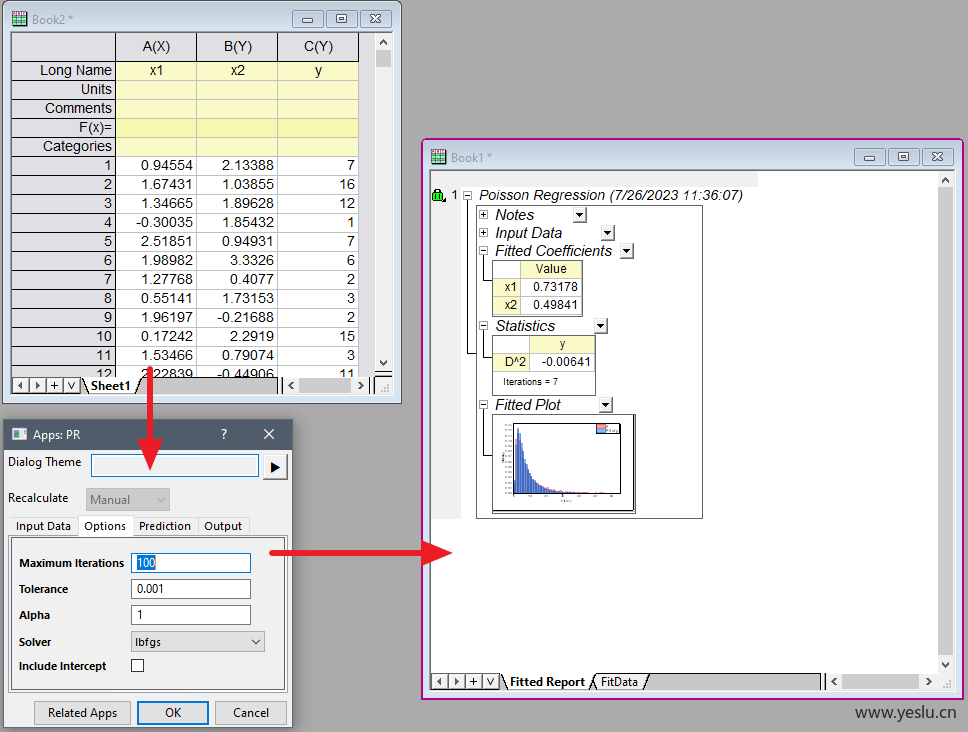Open the Statistics dropdown arrow menu
Image resolution: width=968 pixels, height=732 pixels.
coord(600,326)
